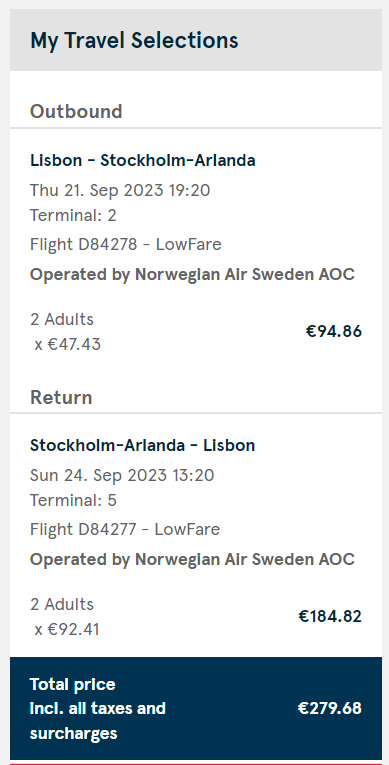Click the outbound Operated by Norwegian Air Sweden AOC
The image size is (389, 765).
click(x=192, y=274)
